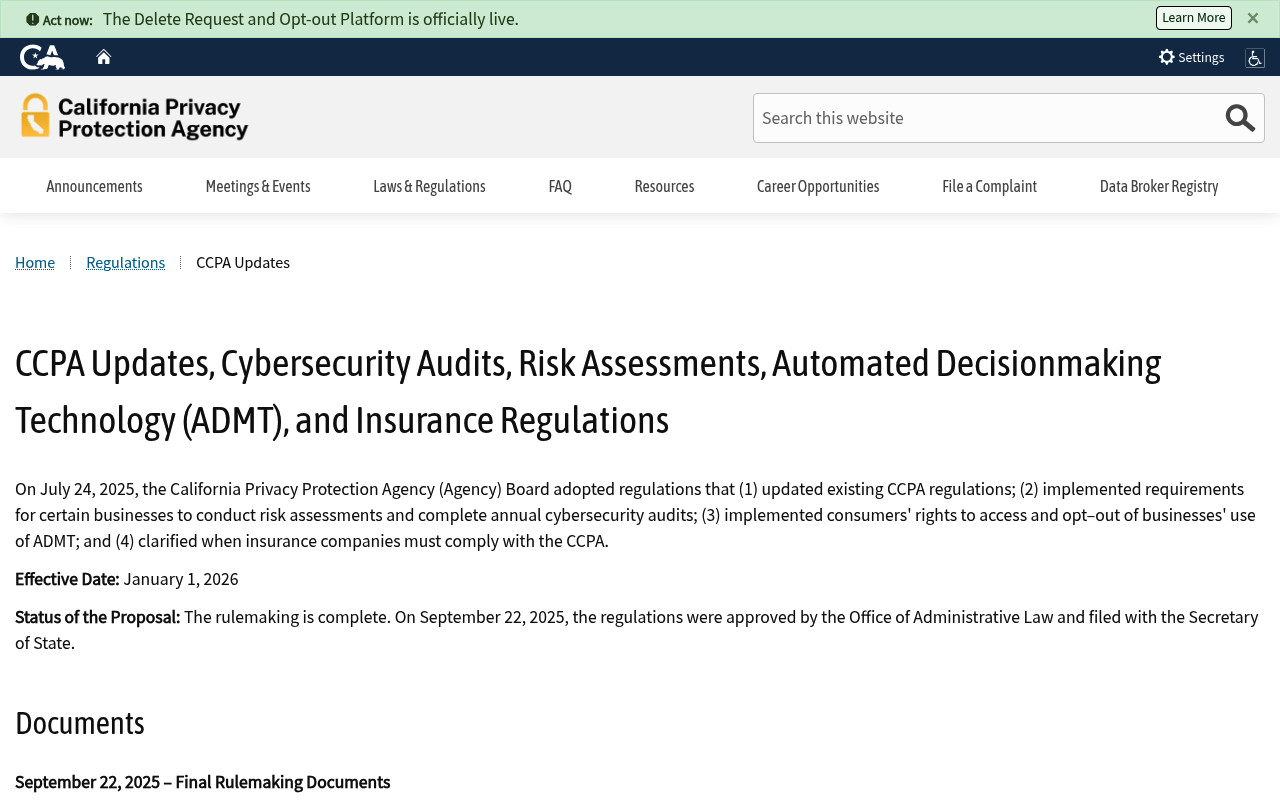Click September 22, 2025 Final Rulemaking Documents heading

tap(202, 782)
